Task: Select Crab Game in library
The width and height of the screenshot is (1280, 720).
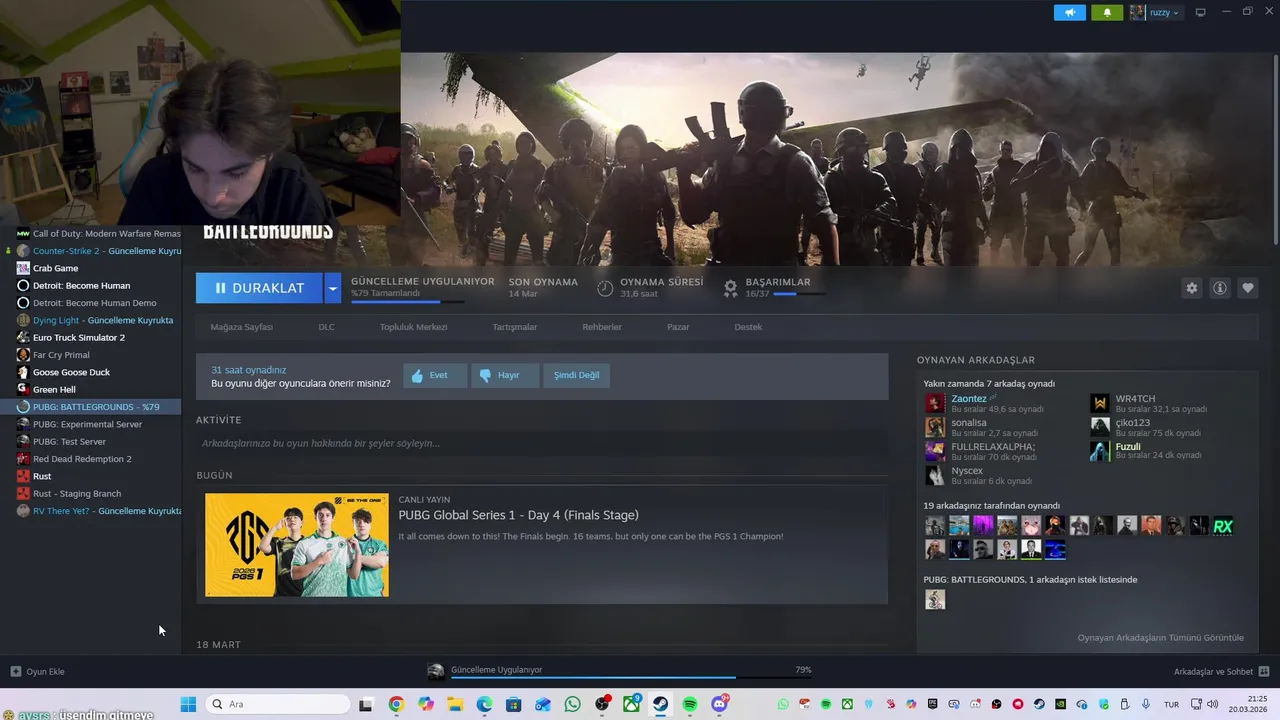Action: tap(55, 268)
